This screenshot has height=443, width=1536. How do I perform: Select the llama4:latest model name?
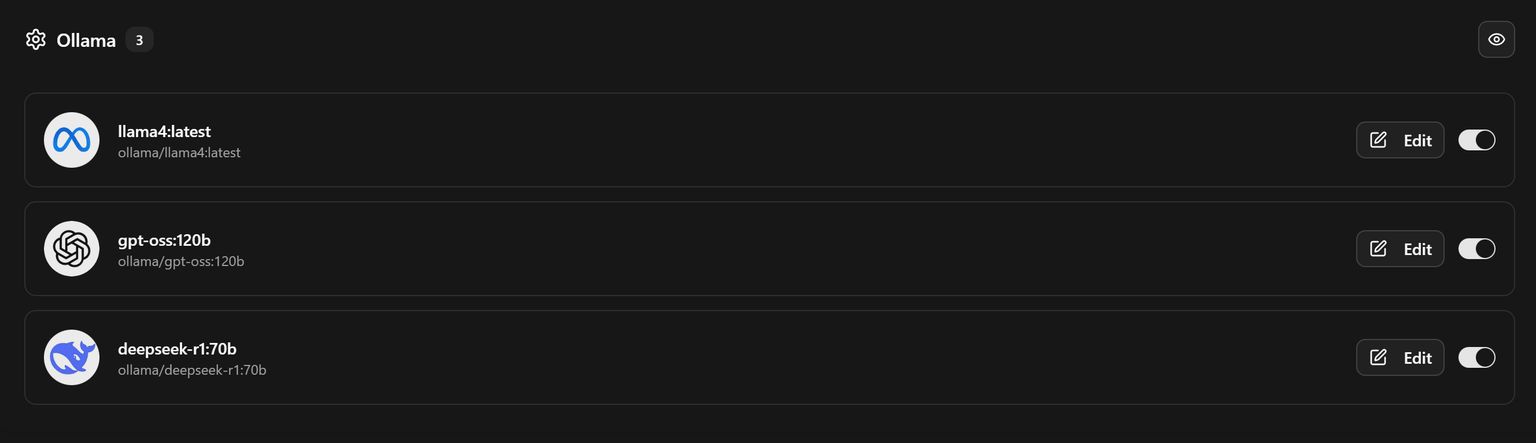click(x=164, y=131)
